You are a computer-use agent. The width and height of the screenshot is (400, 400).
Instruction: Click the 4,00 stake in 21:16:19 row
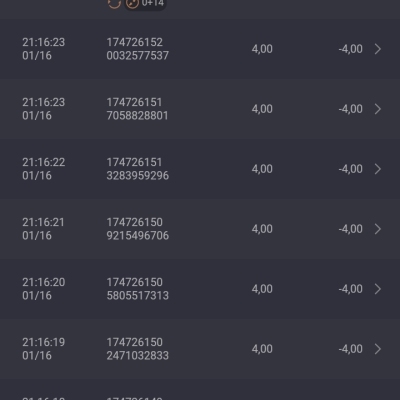(x=262, y=349)
